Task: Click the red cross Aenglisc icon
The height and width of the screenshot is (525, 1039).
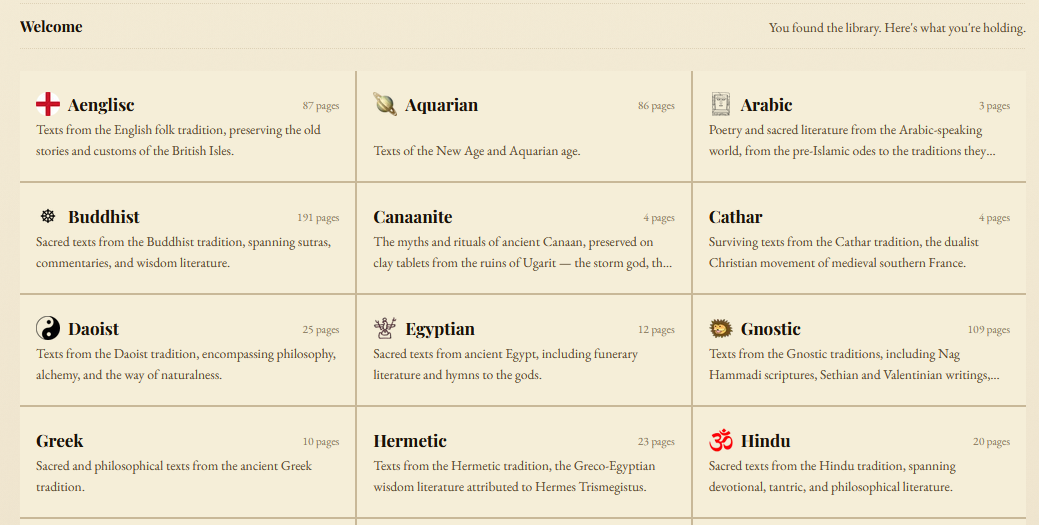Action: 48,104
